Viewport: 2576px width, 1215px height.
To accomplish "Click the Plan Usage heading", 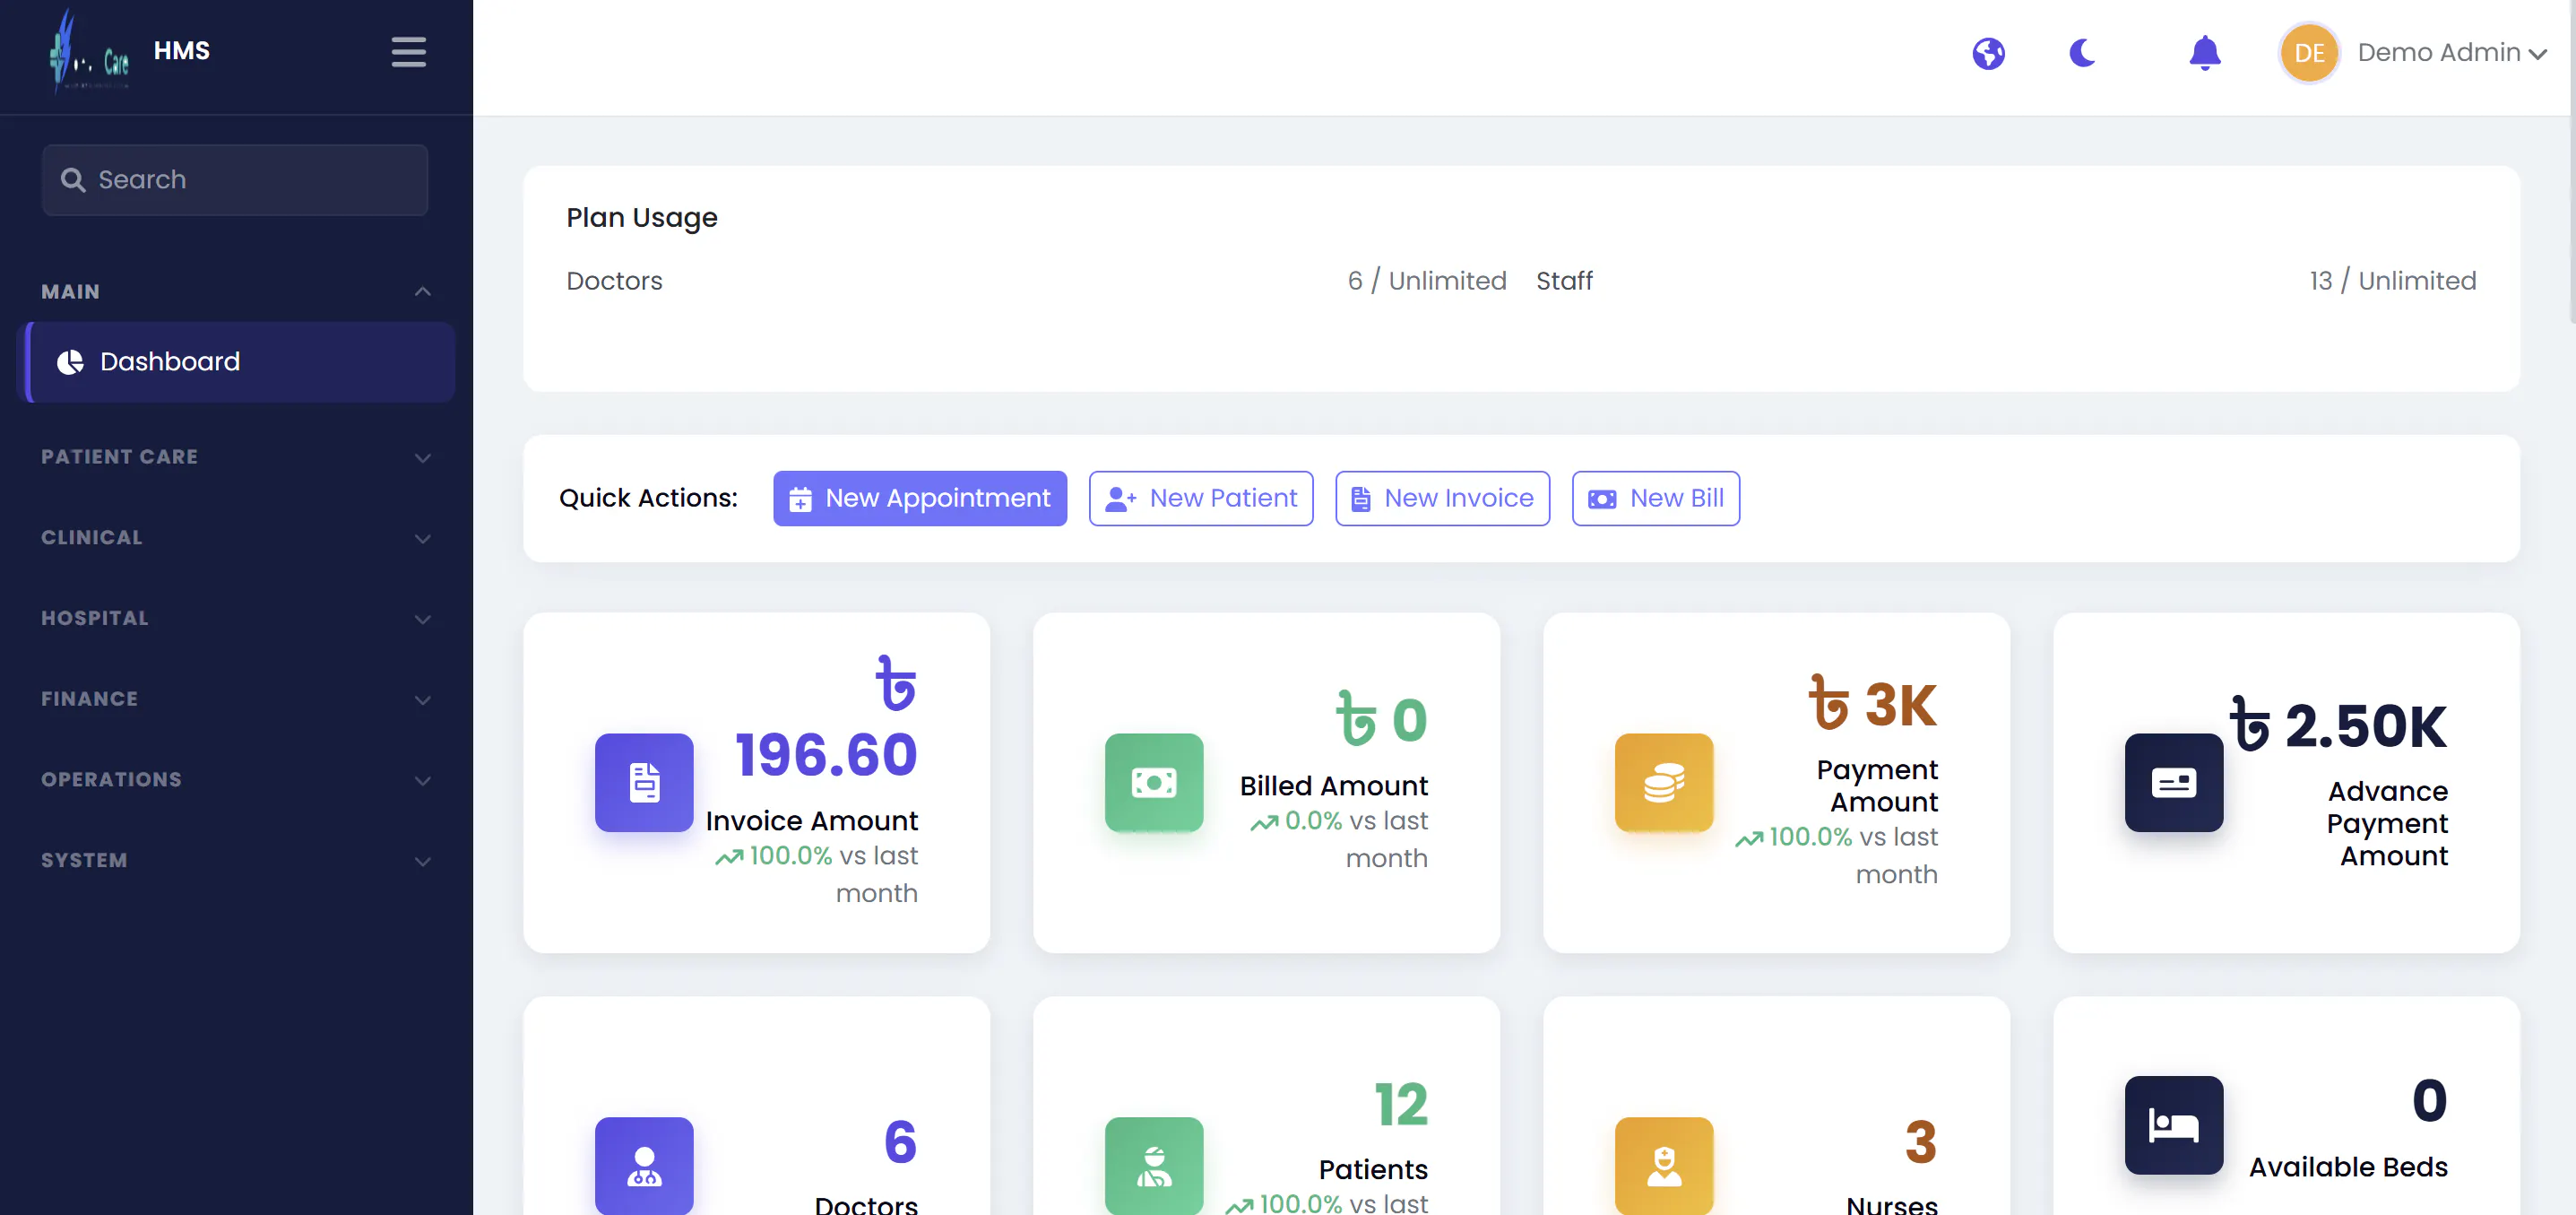I will [642, 218].
